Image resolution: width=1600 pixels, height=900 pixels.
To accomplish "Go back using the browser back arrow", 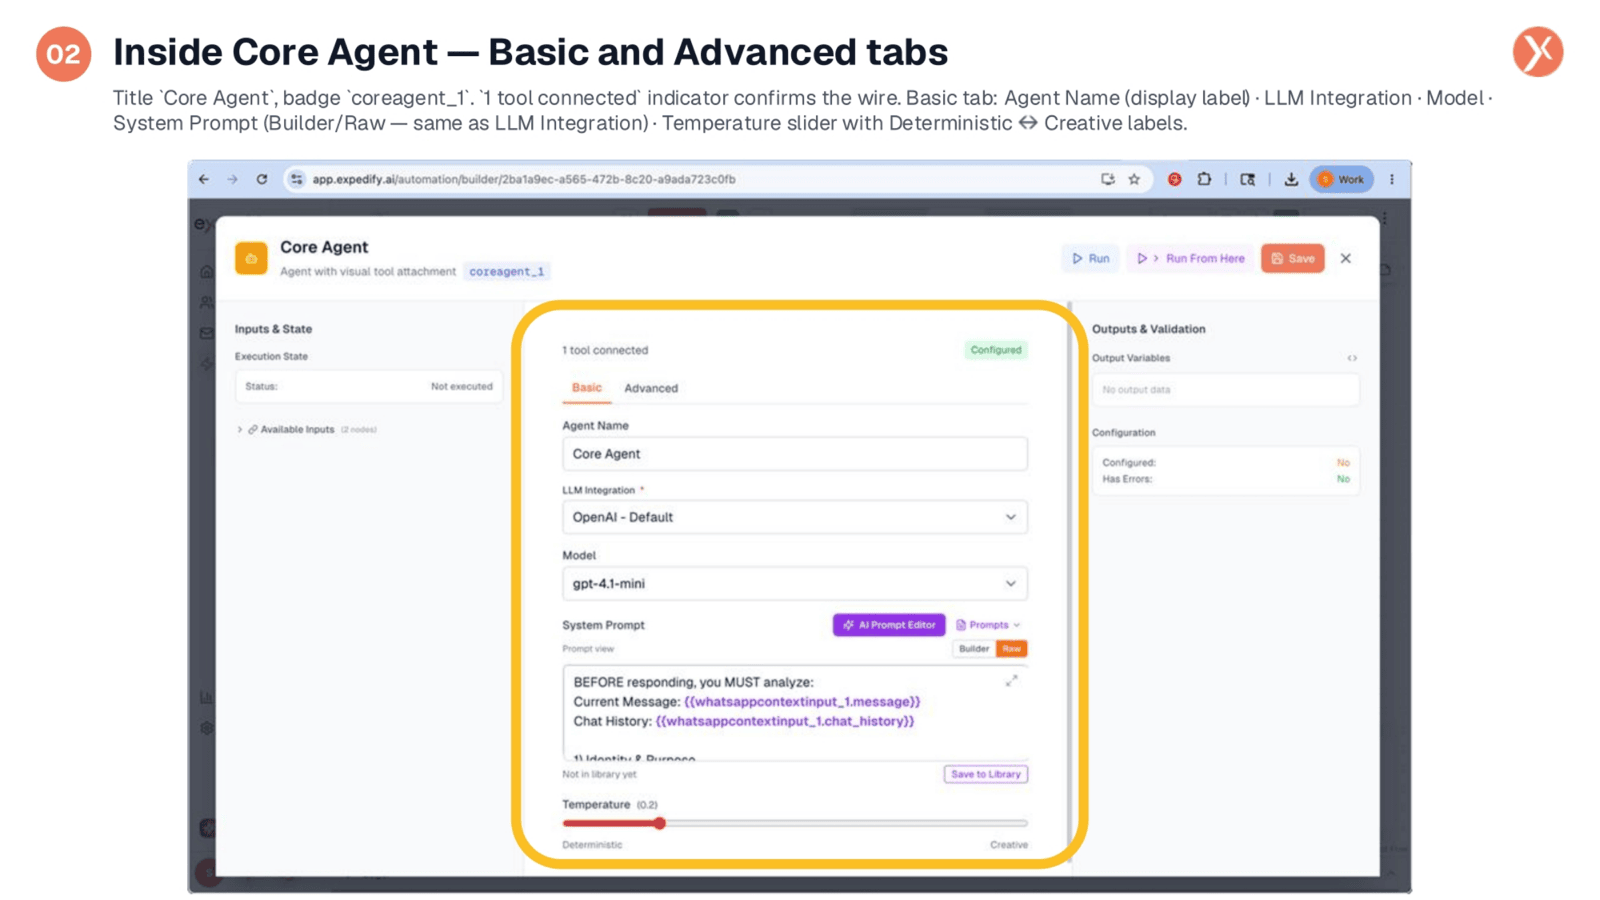I will coord(204,179).
